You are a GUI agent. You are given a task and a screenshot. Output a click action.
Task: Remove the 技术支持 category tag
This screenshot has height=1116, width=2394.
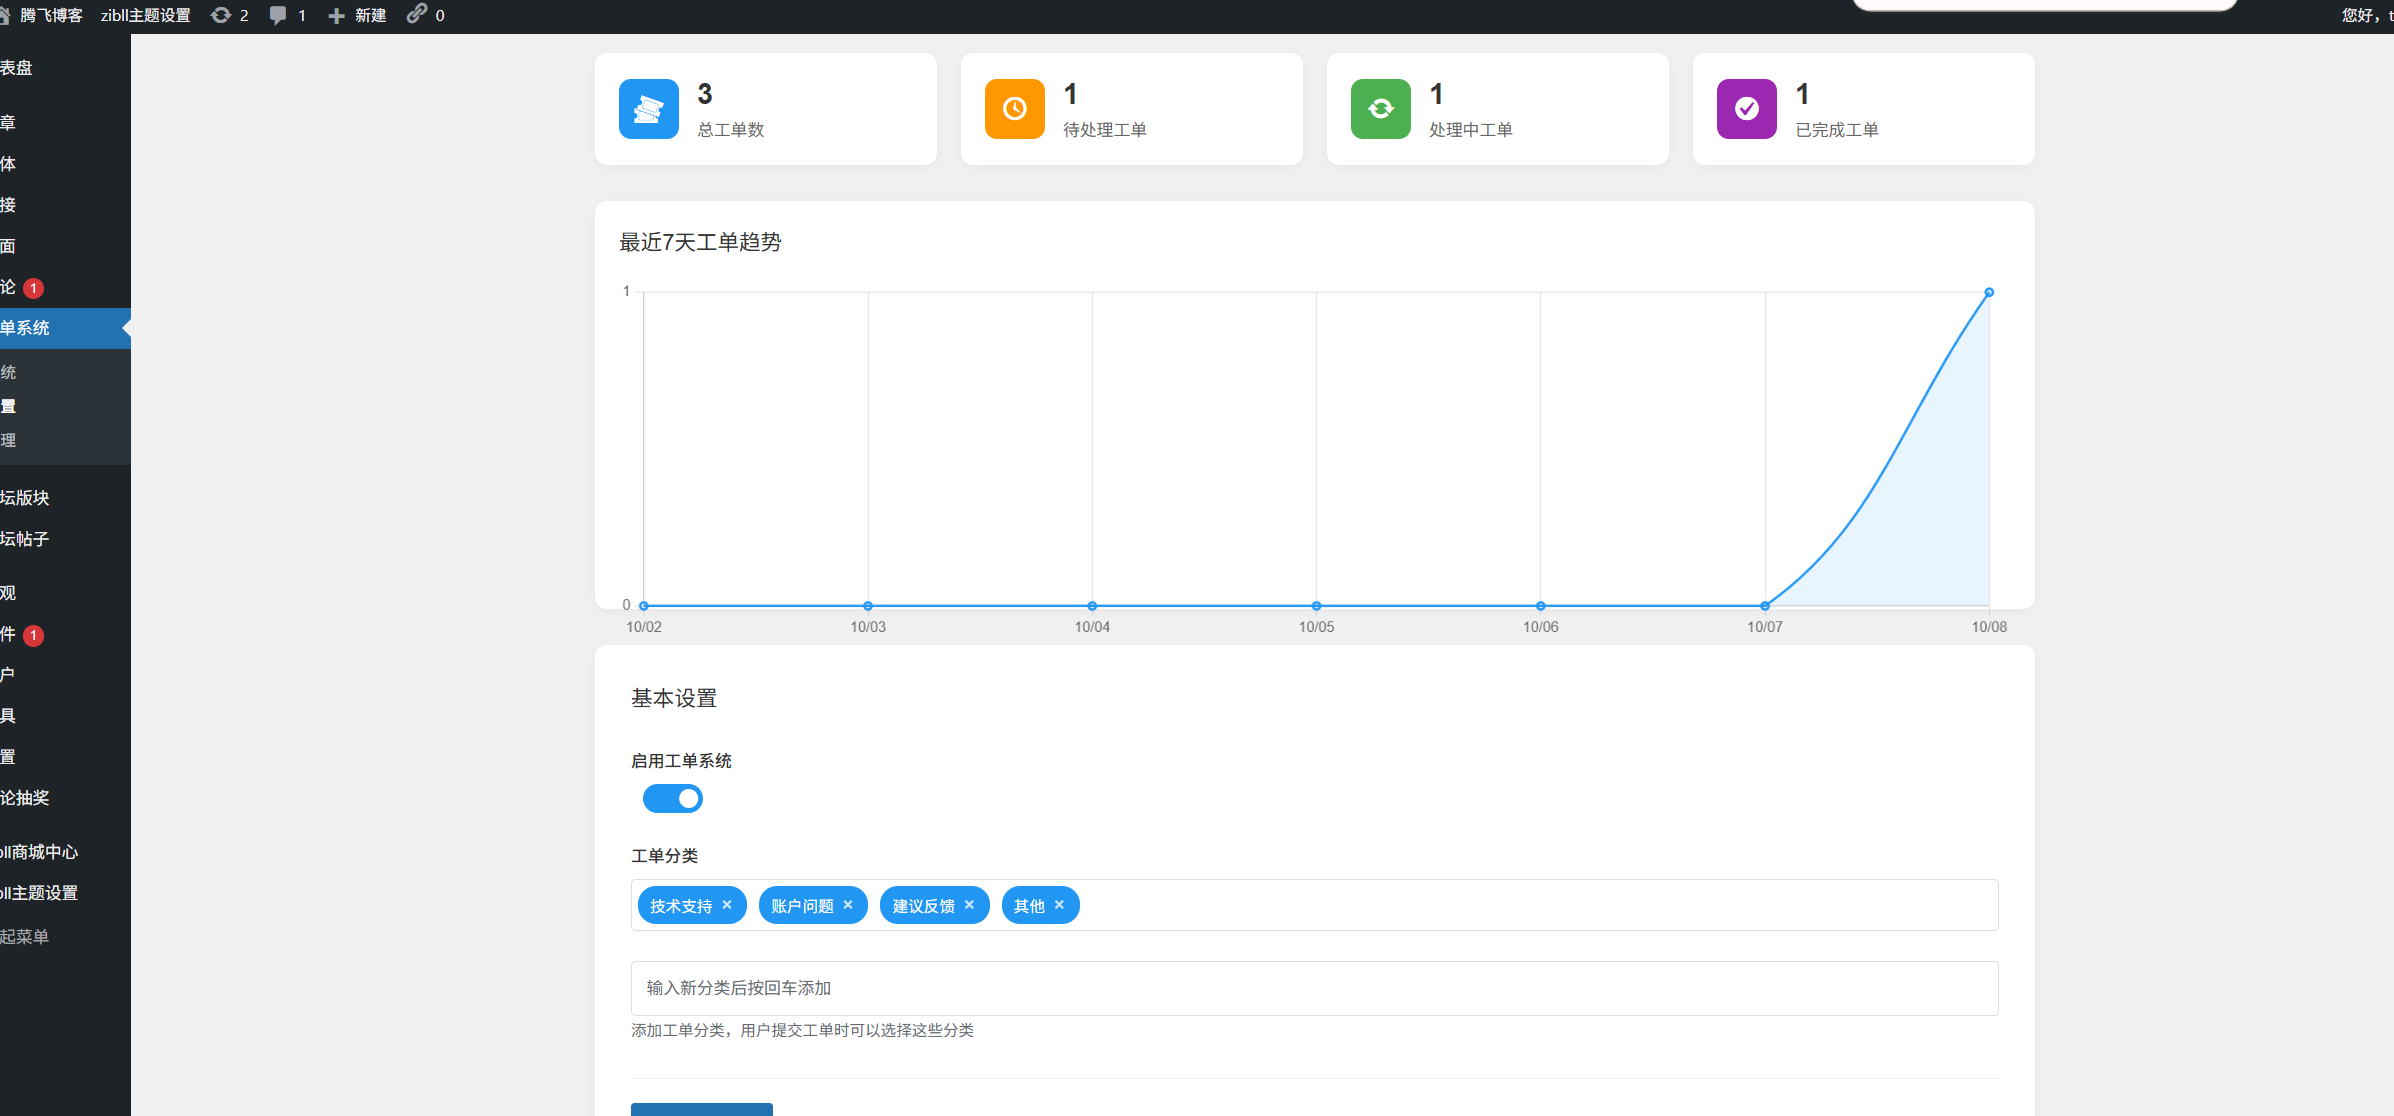point(727,905)
